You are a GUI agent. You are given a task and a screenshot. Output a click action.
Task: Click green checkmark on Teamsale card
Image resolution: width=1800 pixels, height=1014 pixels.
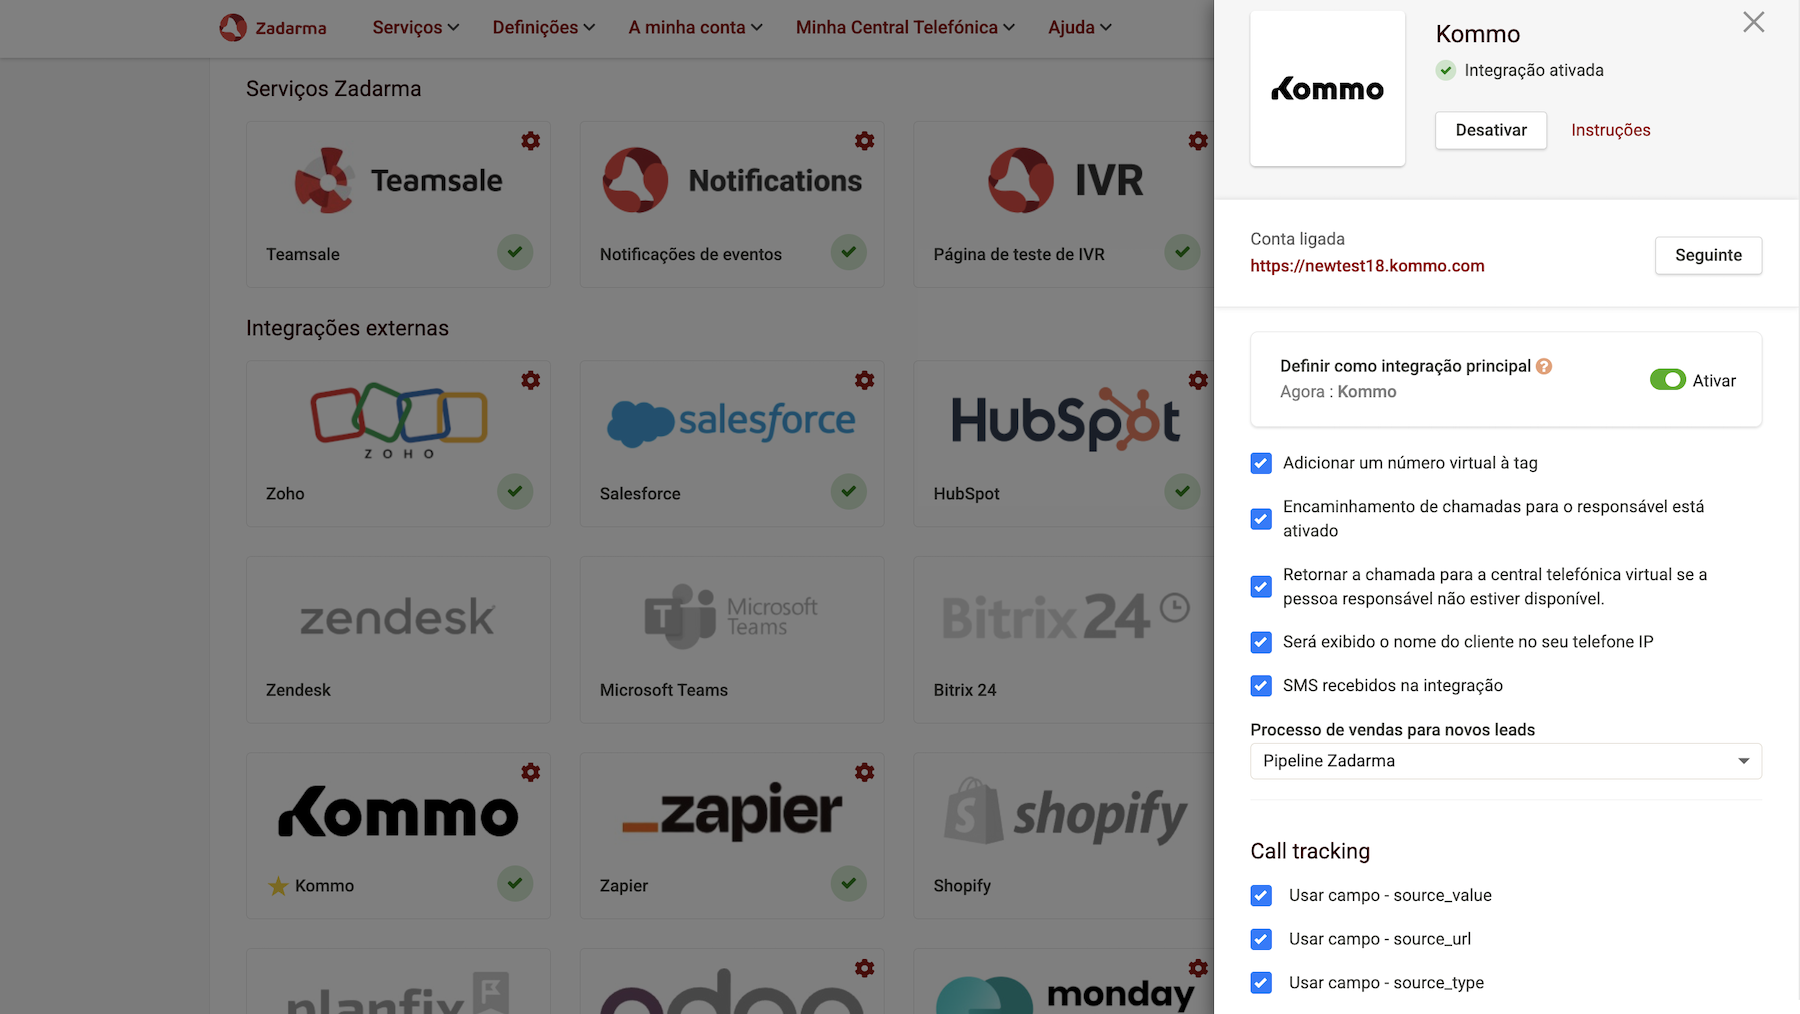pyautogui.click(x=515, y=252)
